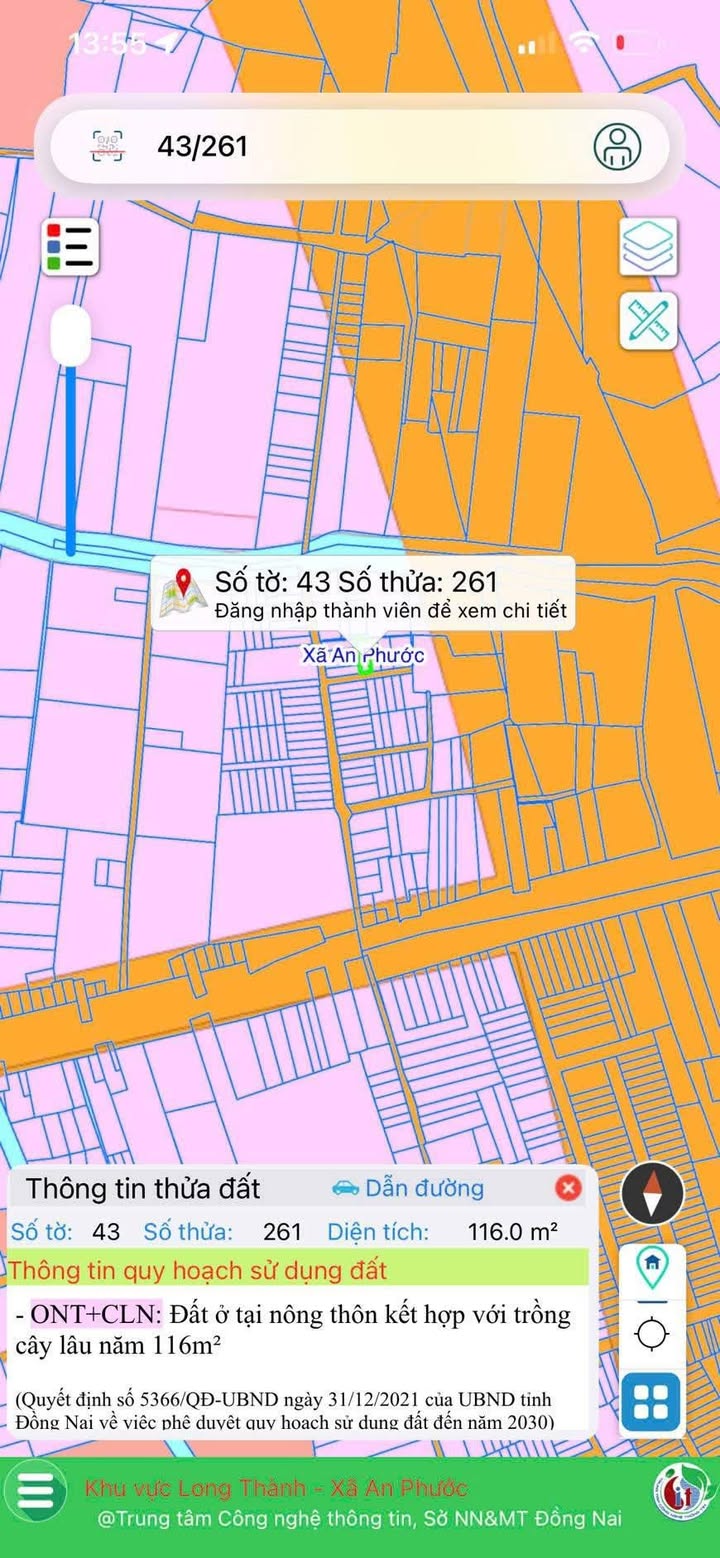The image size is (720, 1558).
Task: Close the Thông tin thửa đất panel
Action: [568, 1188]
